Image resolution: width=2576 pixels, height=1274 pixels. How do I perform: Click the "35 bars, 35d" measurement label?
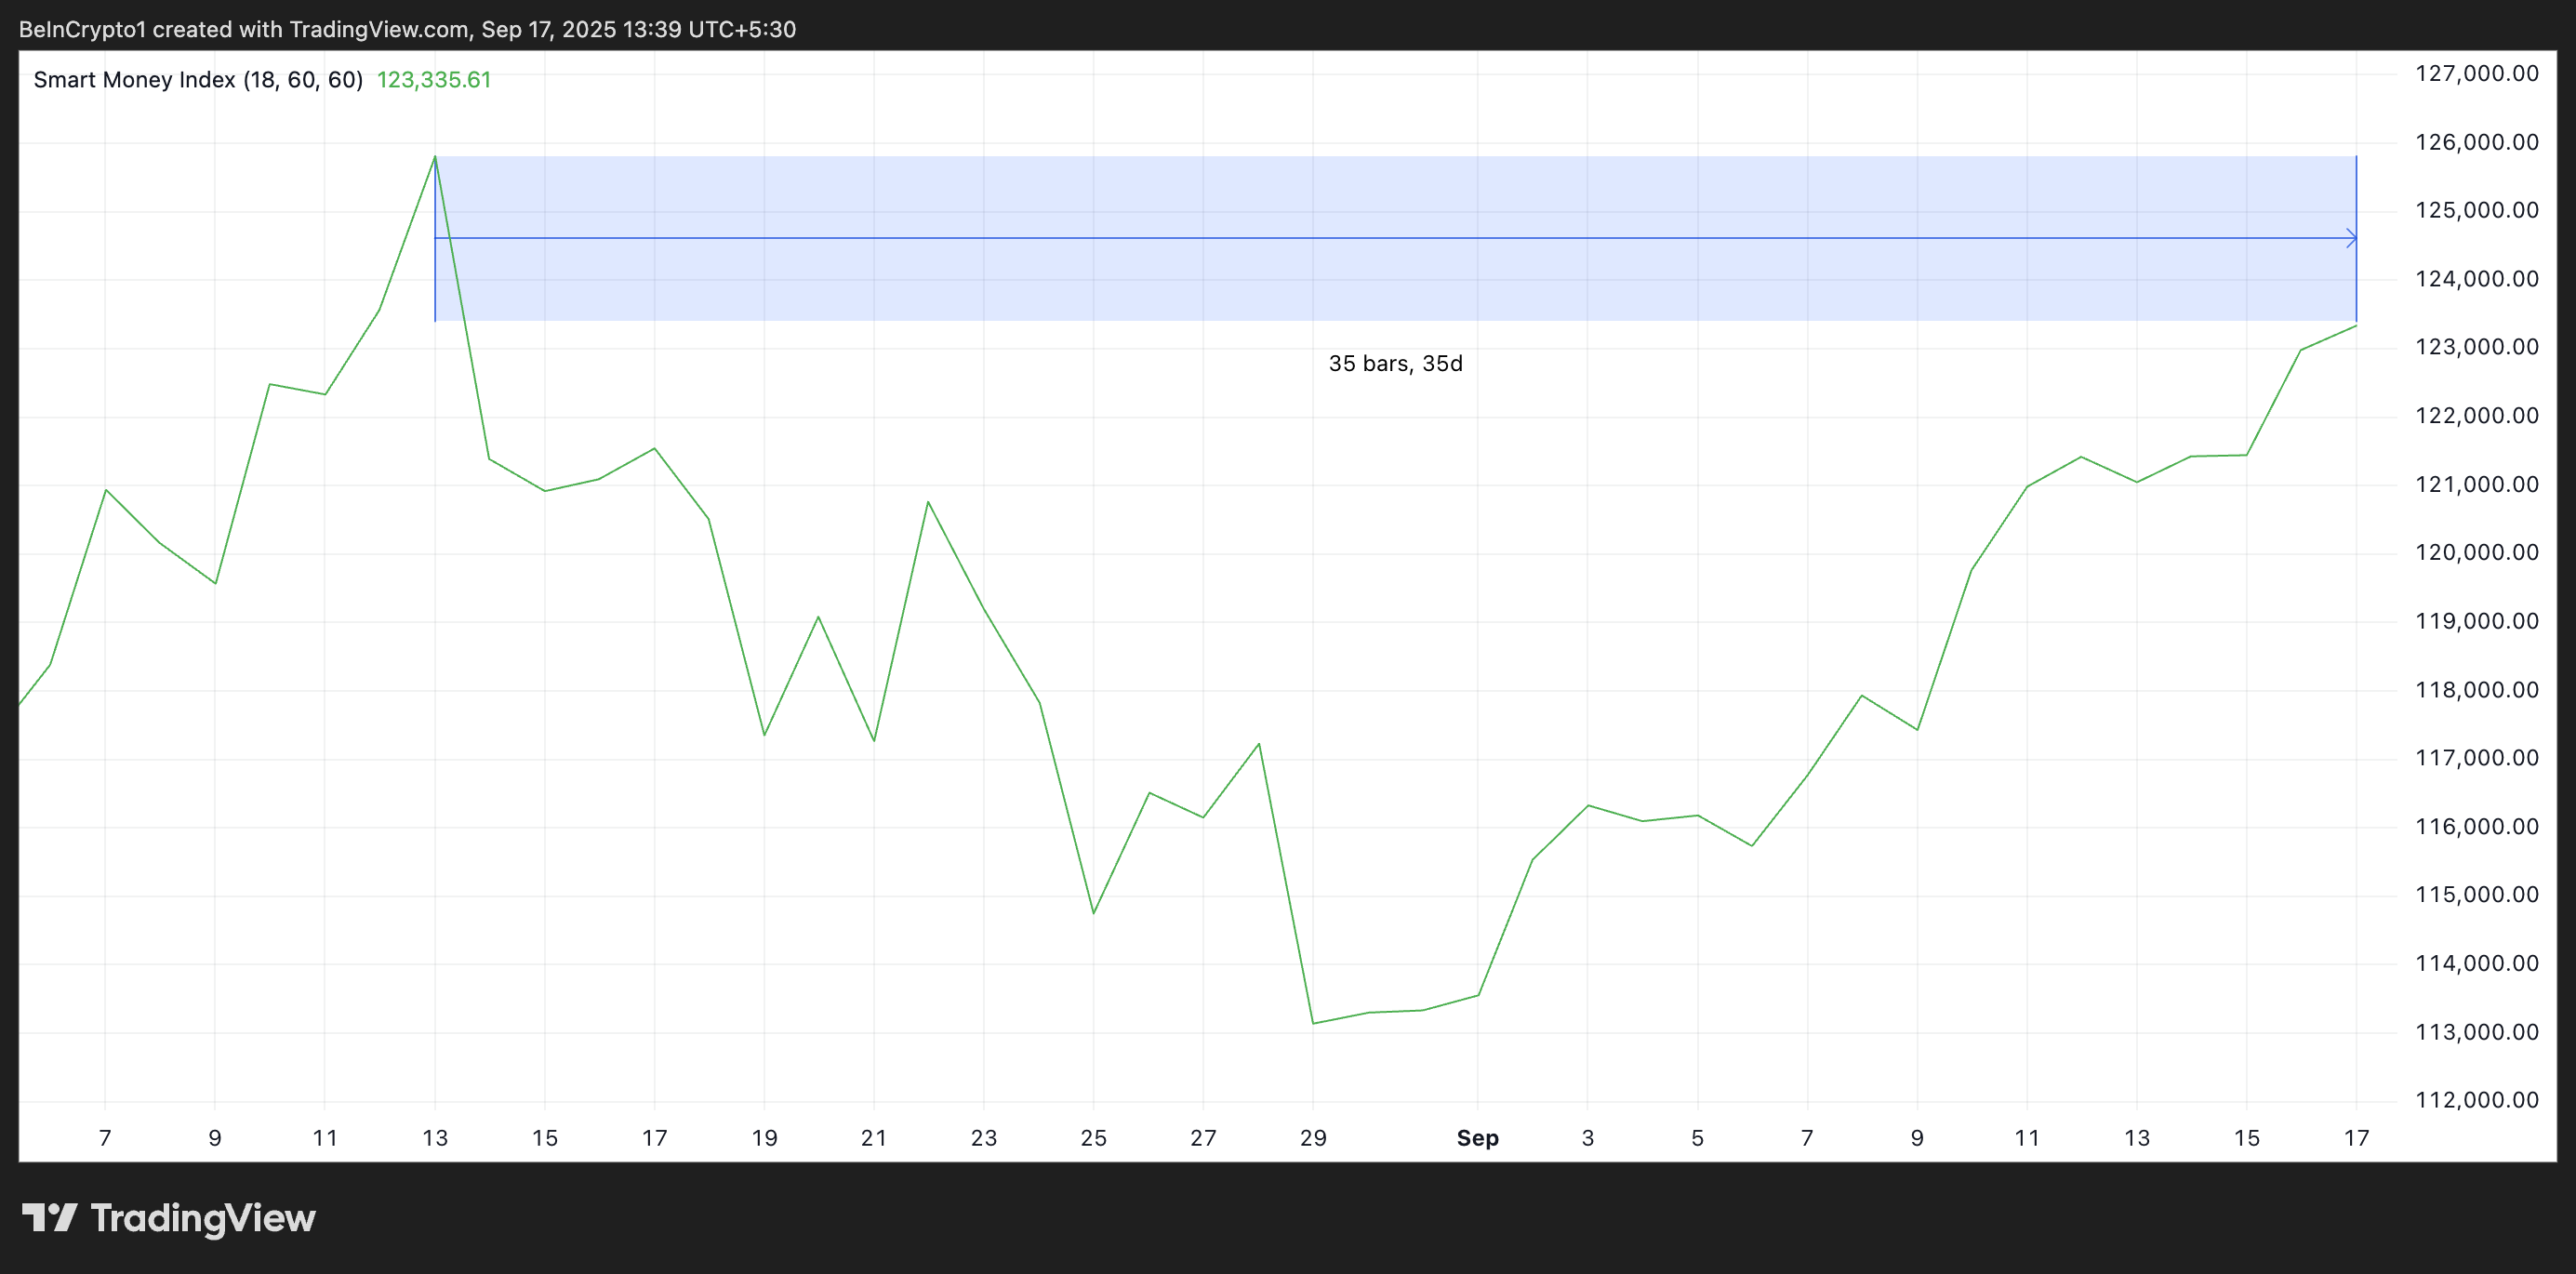click(1395, 364)
